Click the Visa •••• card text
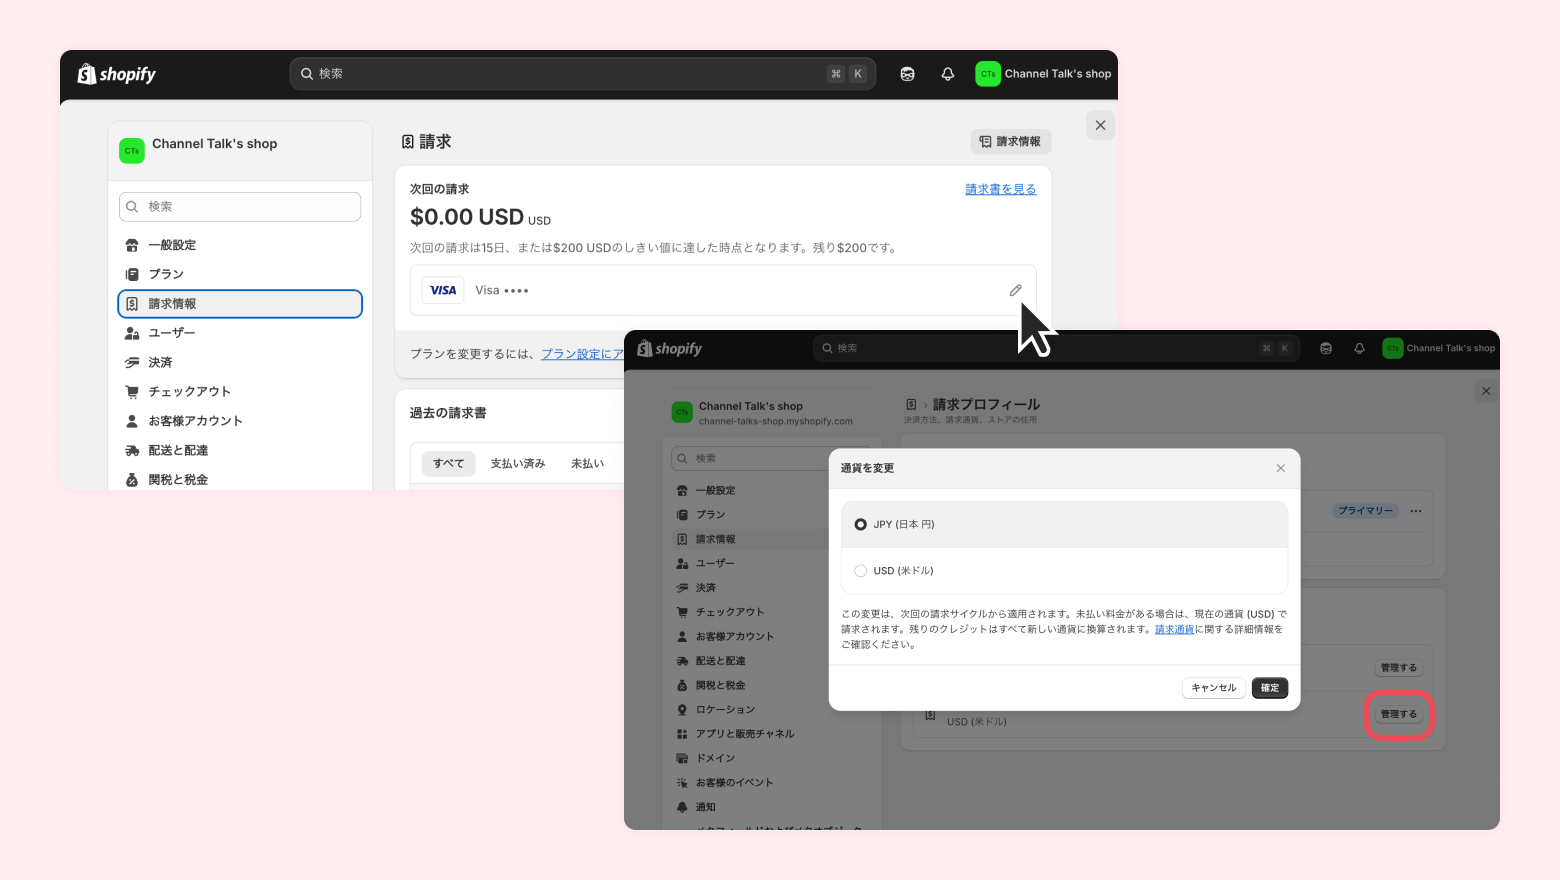 [x=502, y=290]
